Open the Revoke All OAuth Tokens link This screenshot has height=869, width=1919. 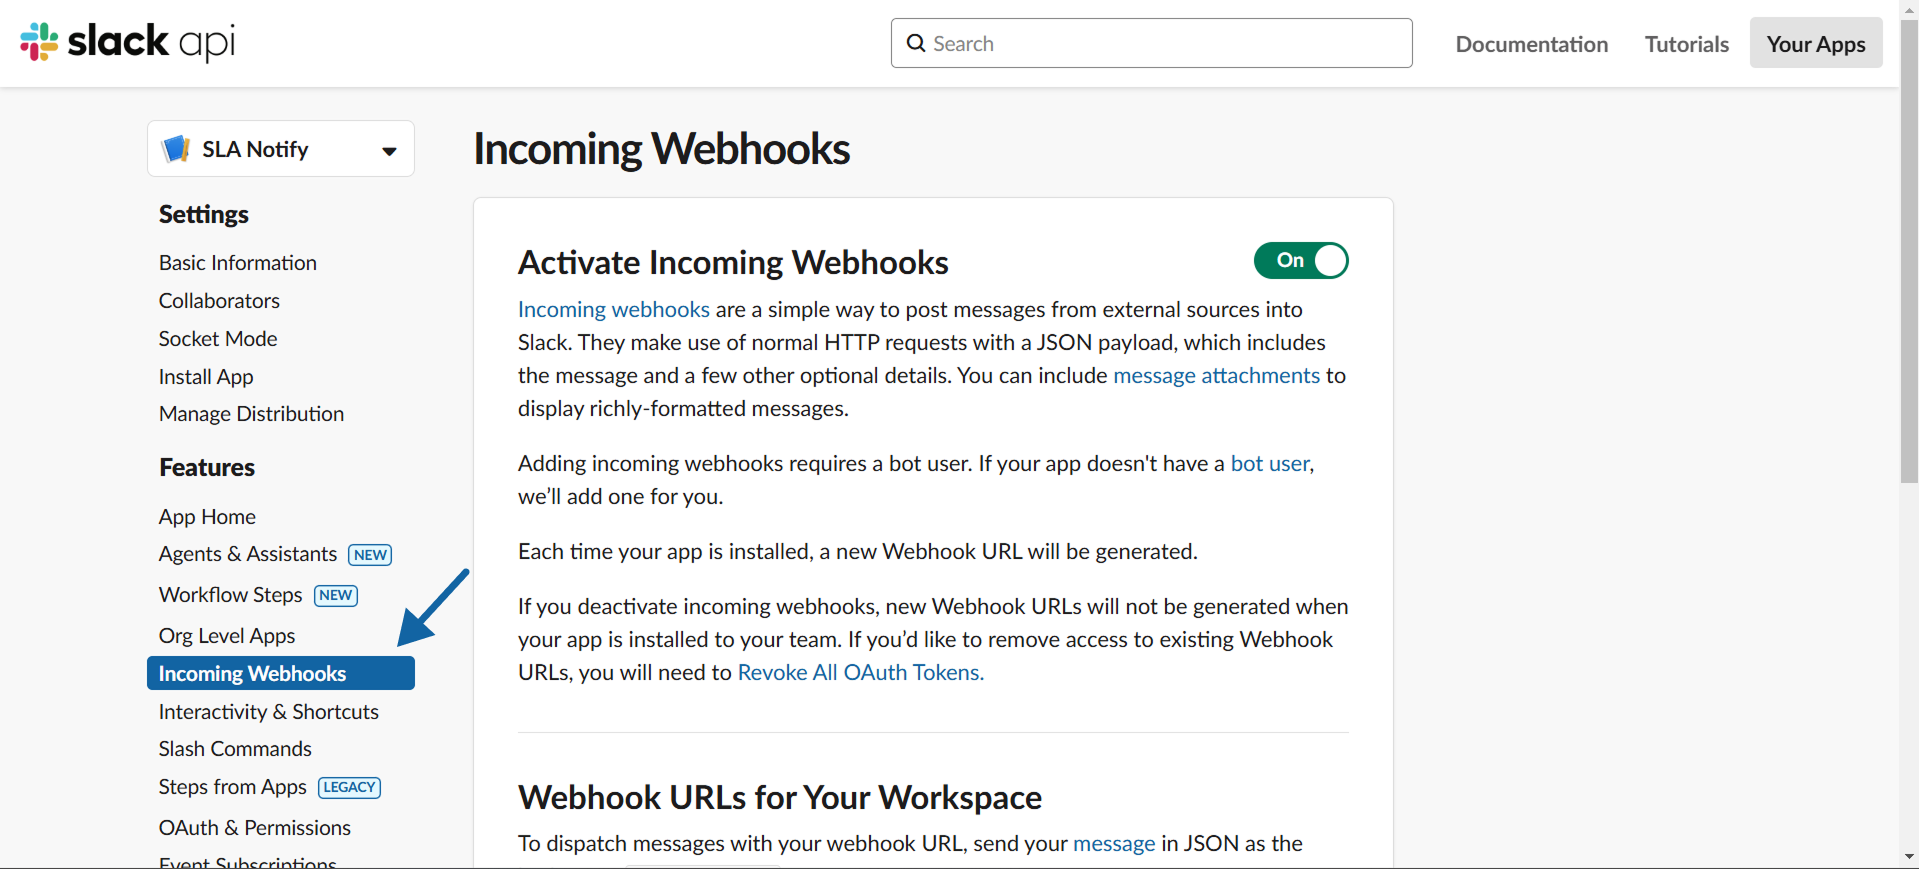860,673
